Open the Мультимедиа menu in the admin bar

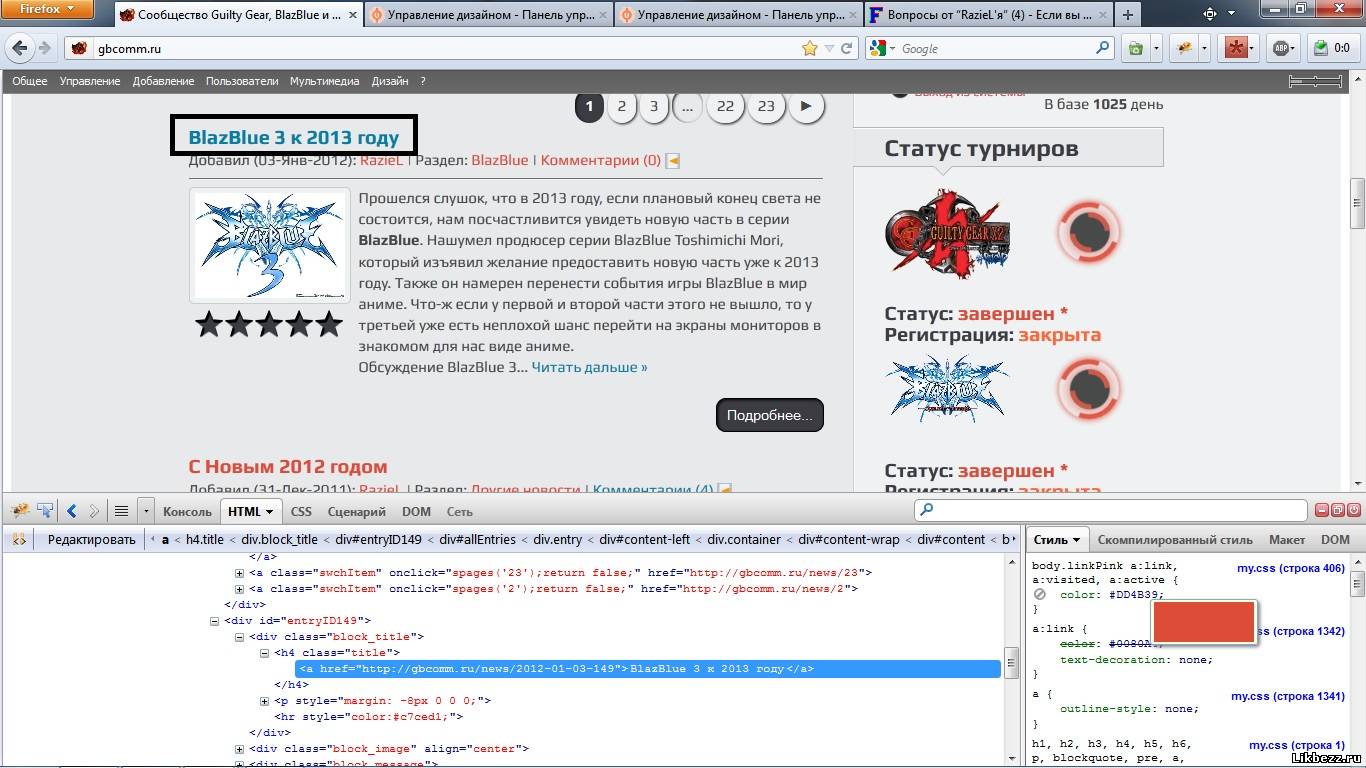(x=324, y=81)
